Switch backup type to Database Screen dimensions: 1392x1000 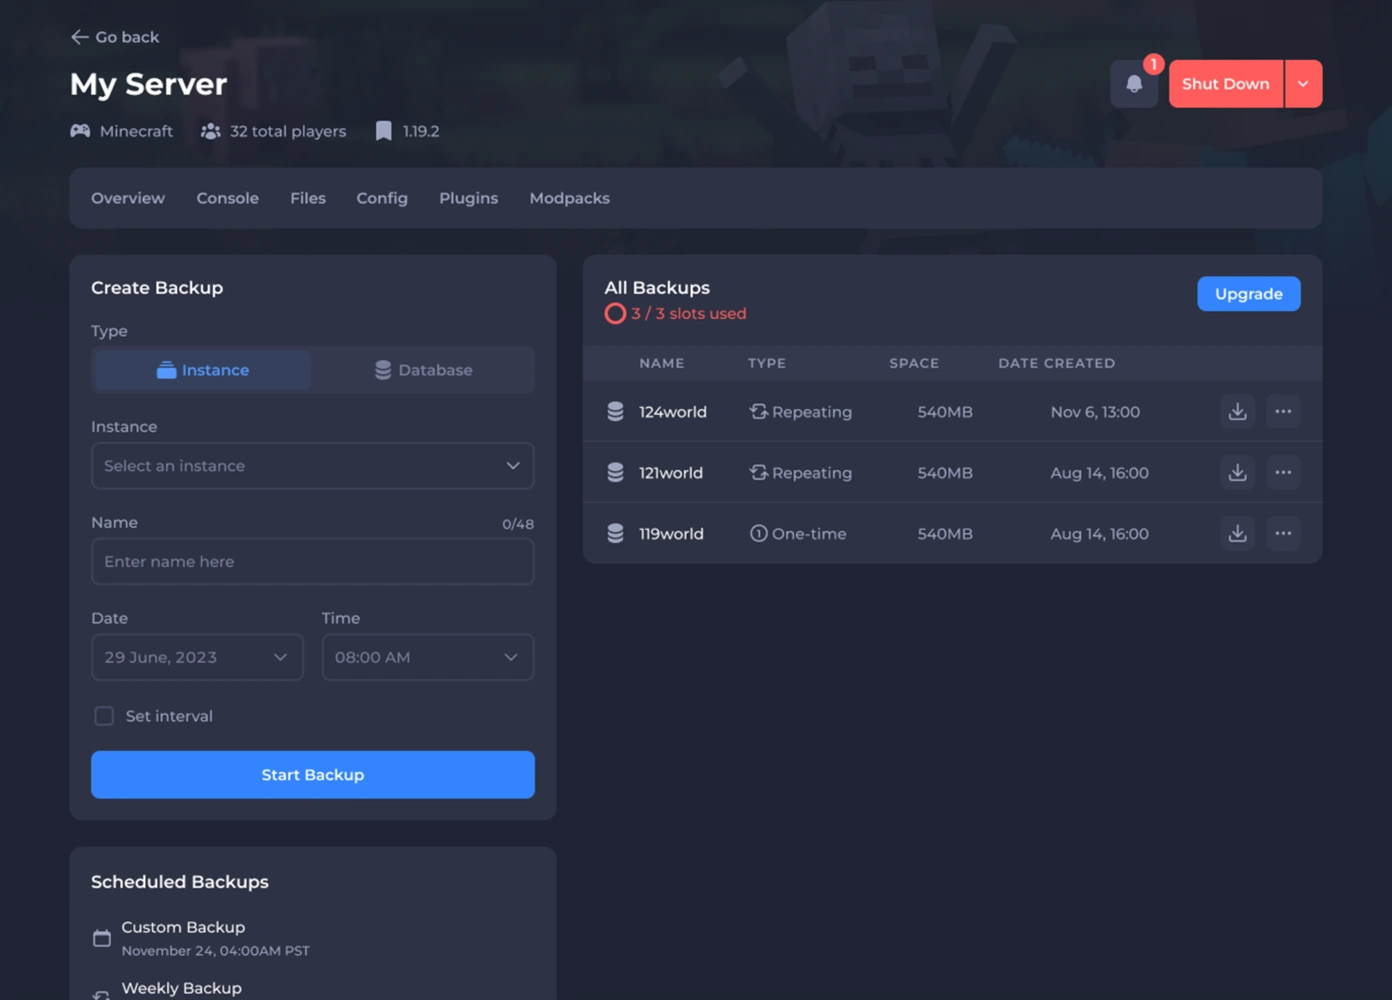423,370
